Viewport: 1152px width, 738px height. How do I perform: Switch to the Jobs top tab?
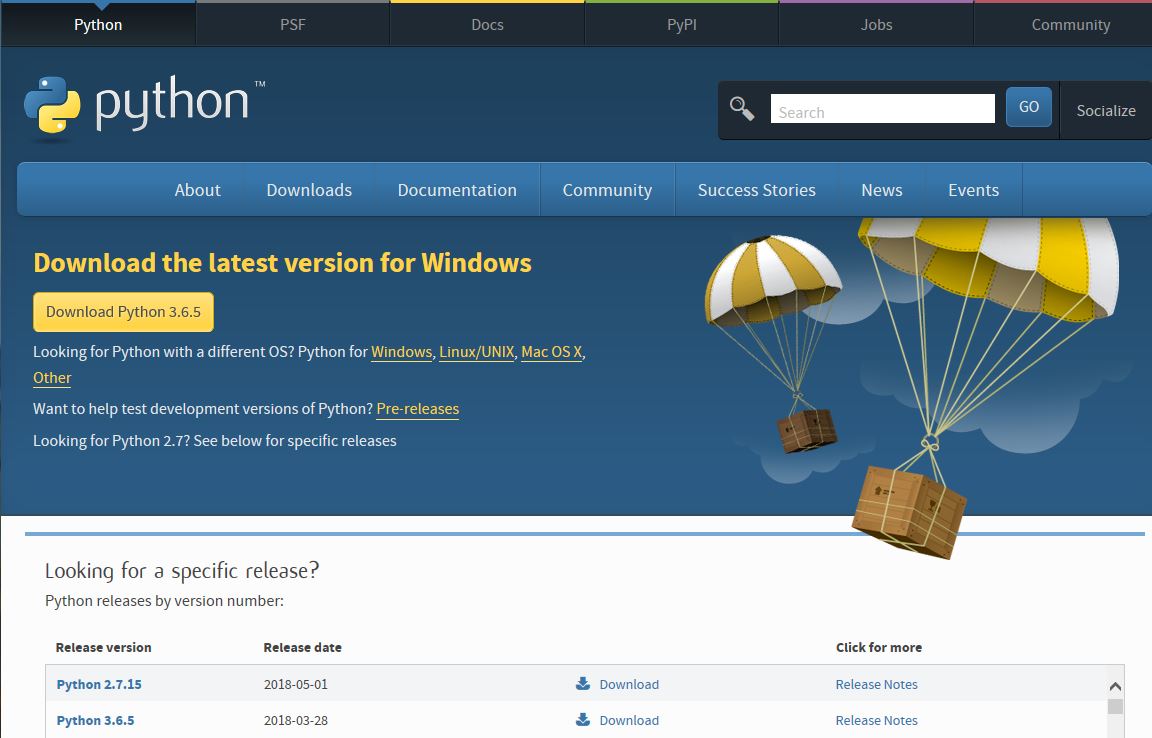tap(876, 24)
